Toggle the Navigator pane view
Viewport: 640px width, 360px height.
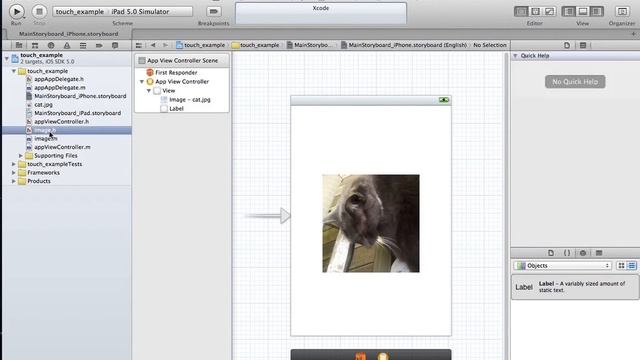(569, 11)
